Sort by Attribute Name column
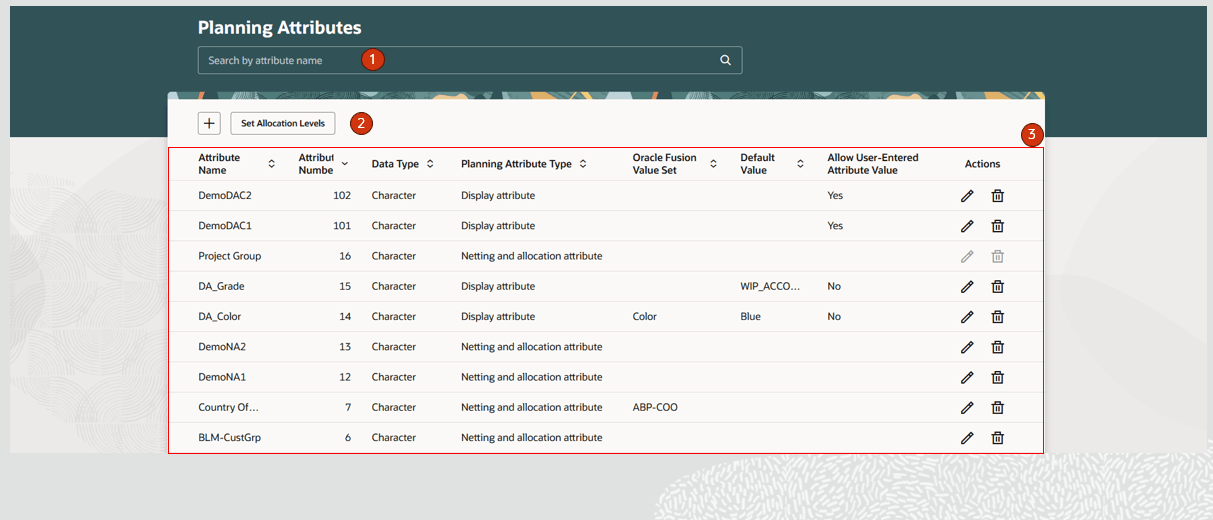 pos(271,164)
